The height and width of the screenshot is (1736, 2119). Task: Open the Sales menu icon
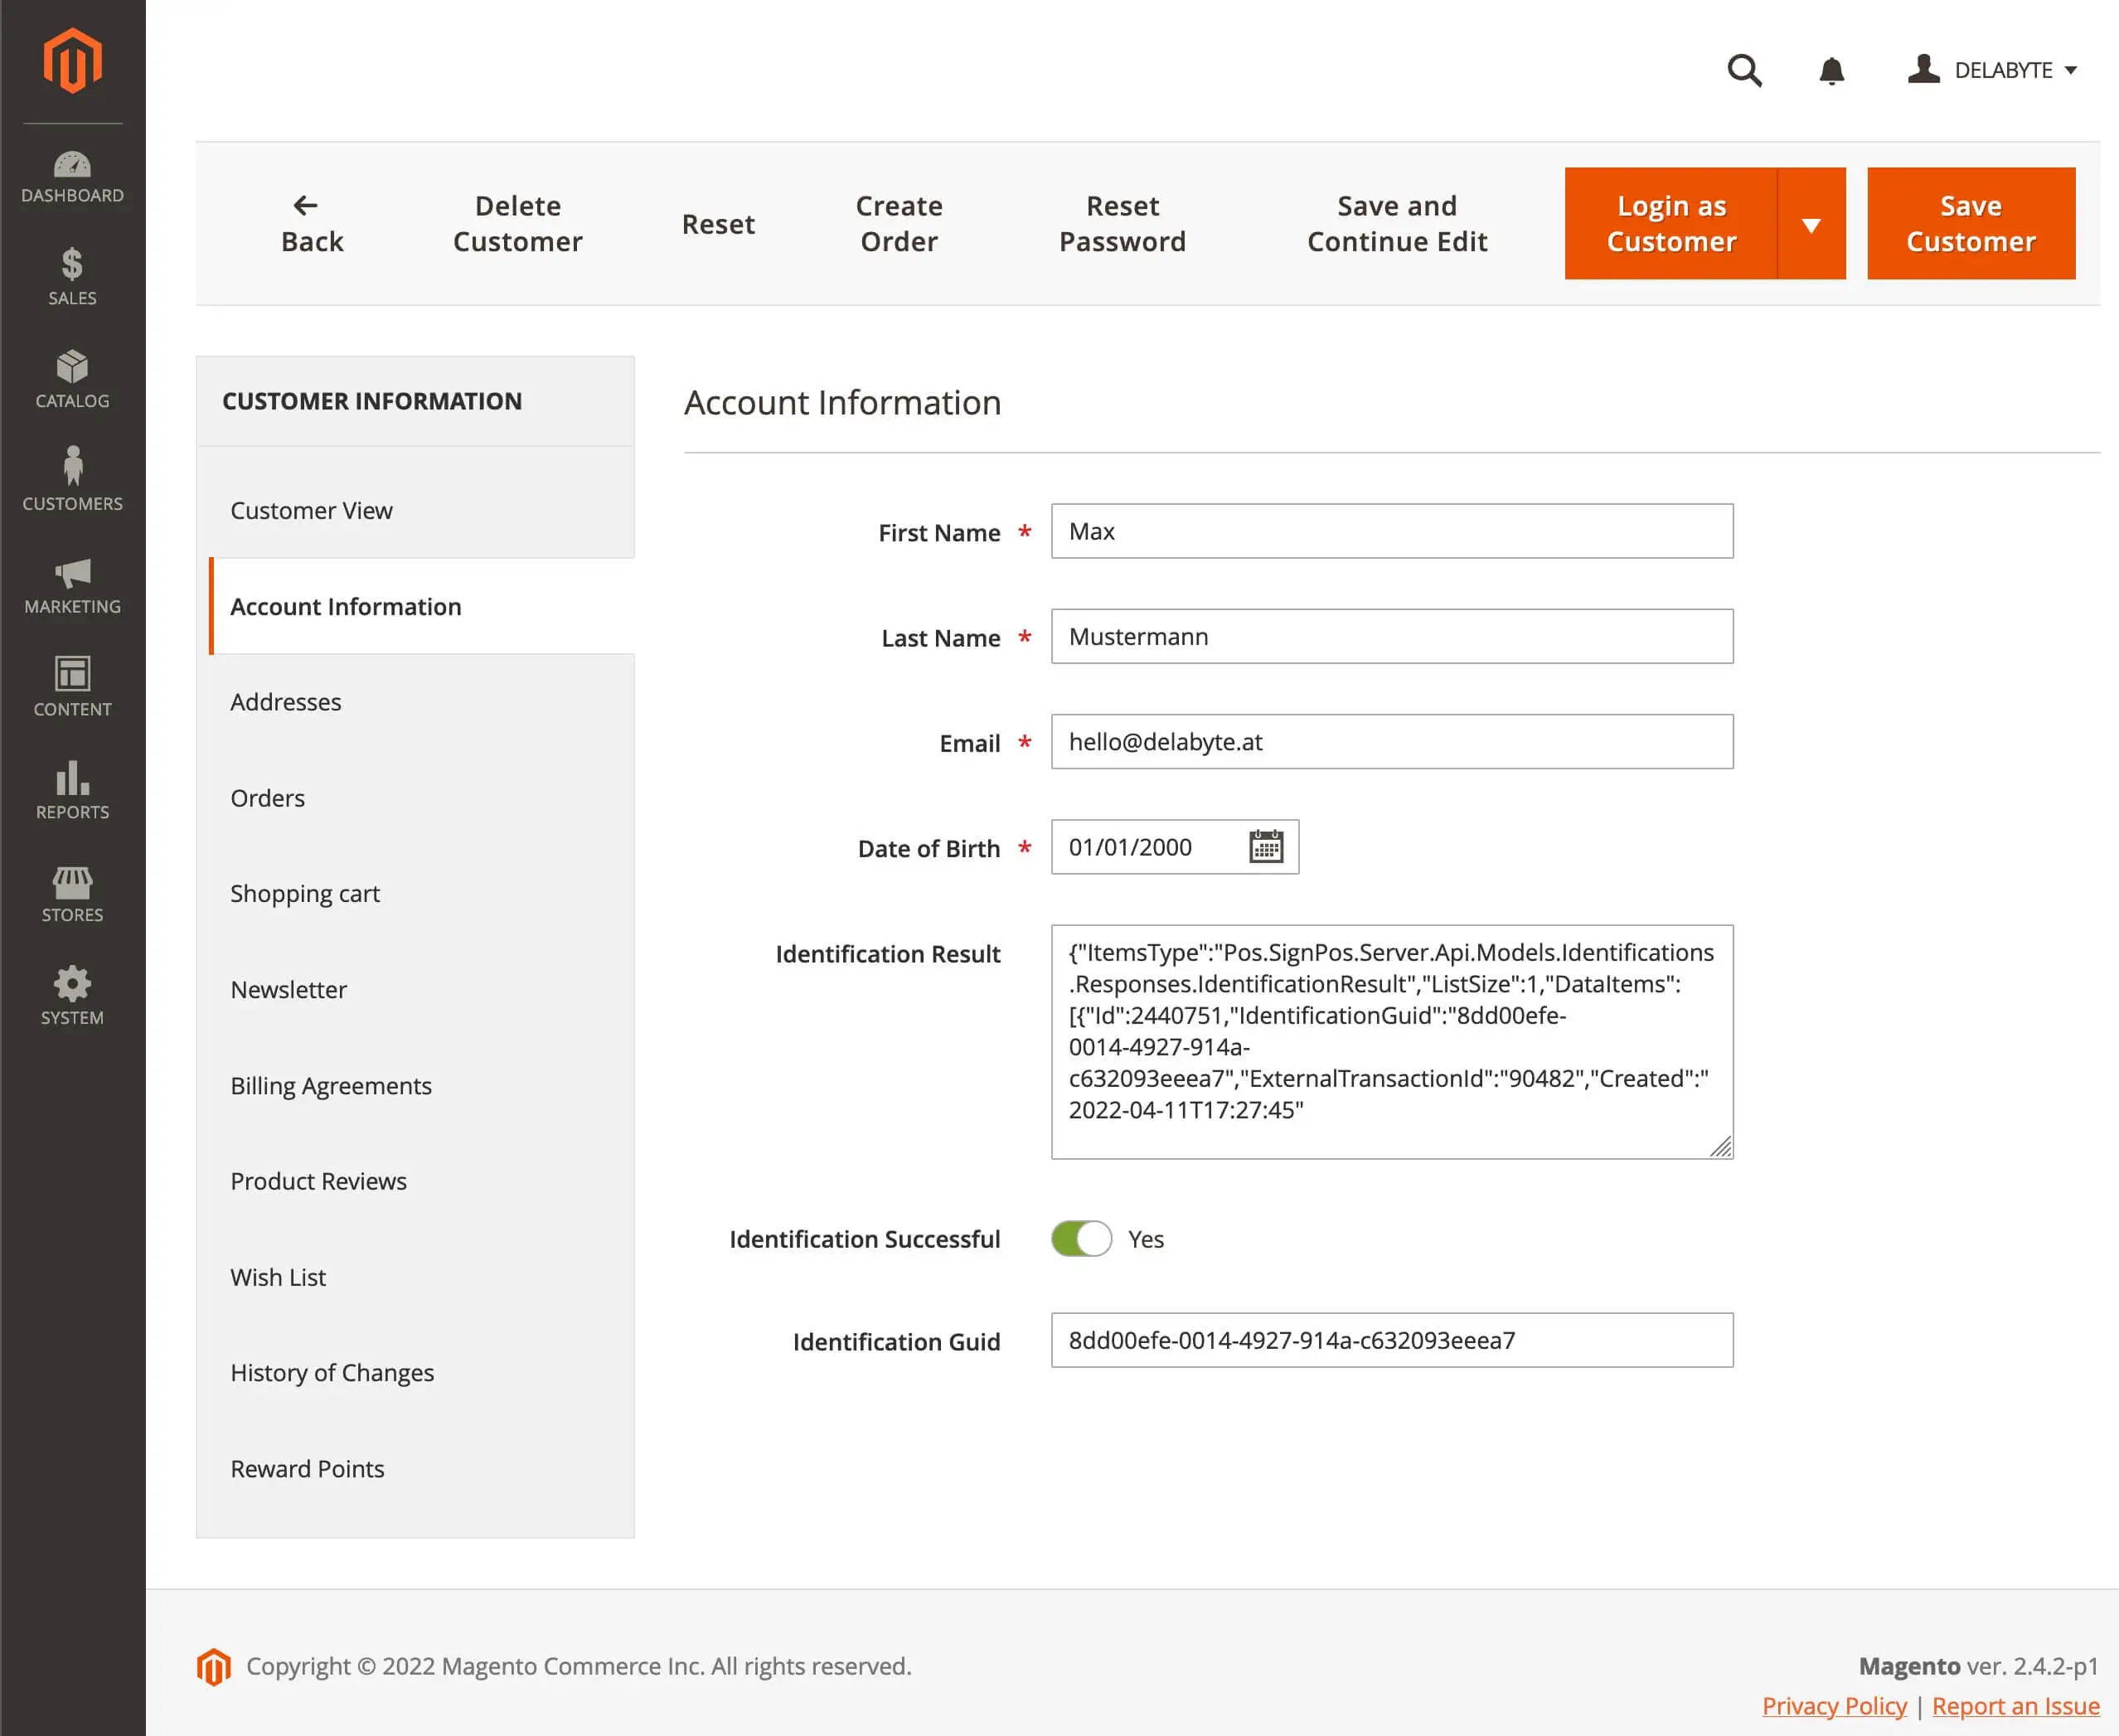pyautogui.click(x=72, y=276)
